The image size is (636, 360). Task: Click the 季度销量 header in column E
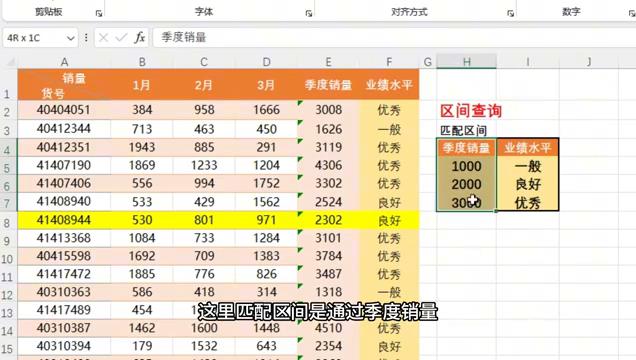click(328, 85)
